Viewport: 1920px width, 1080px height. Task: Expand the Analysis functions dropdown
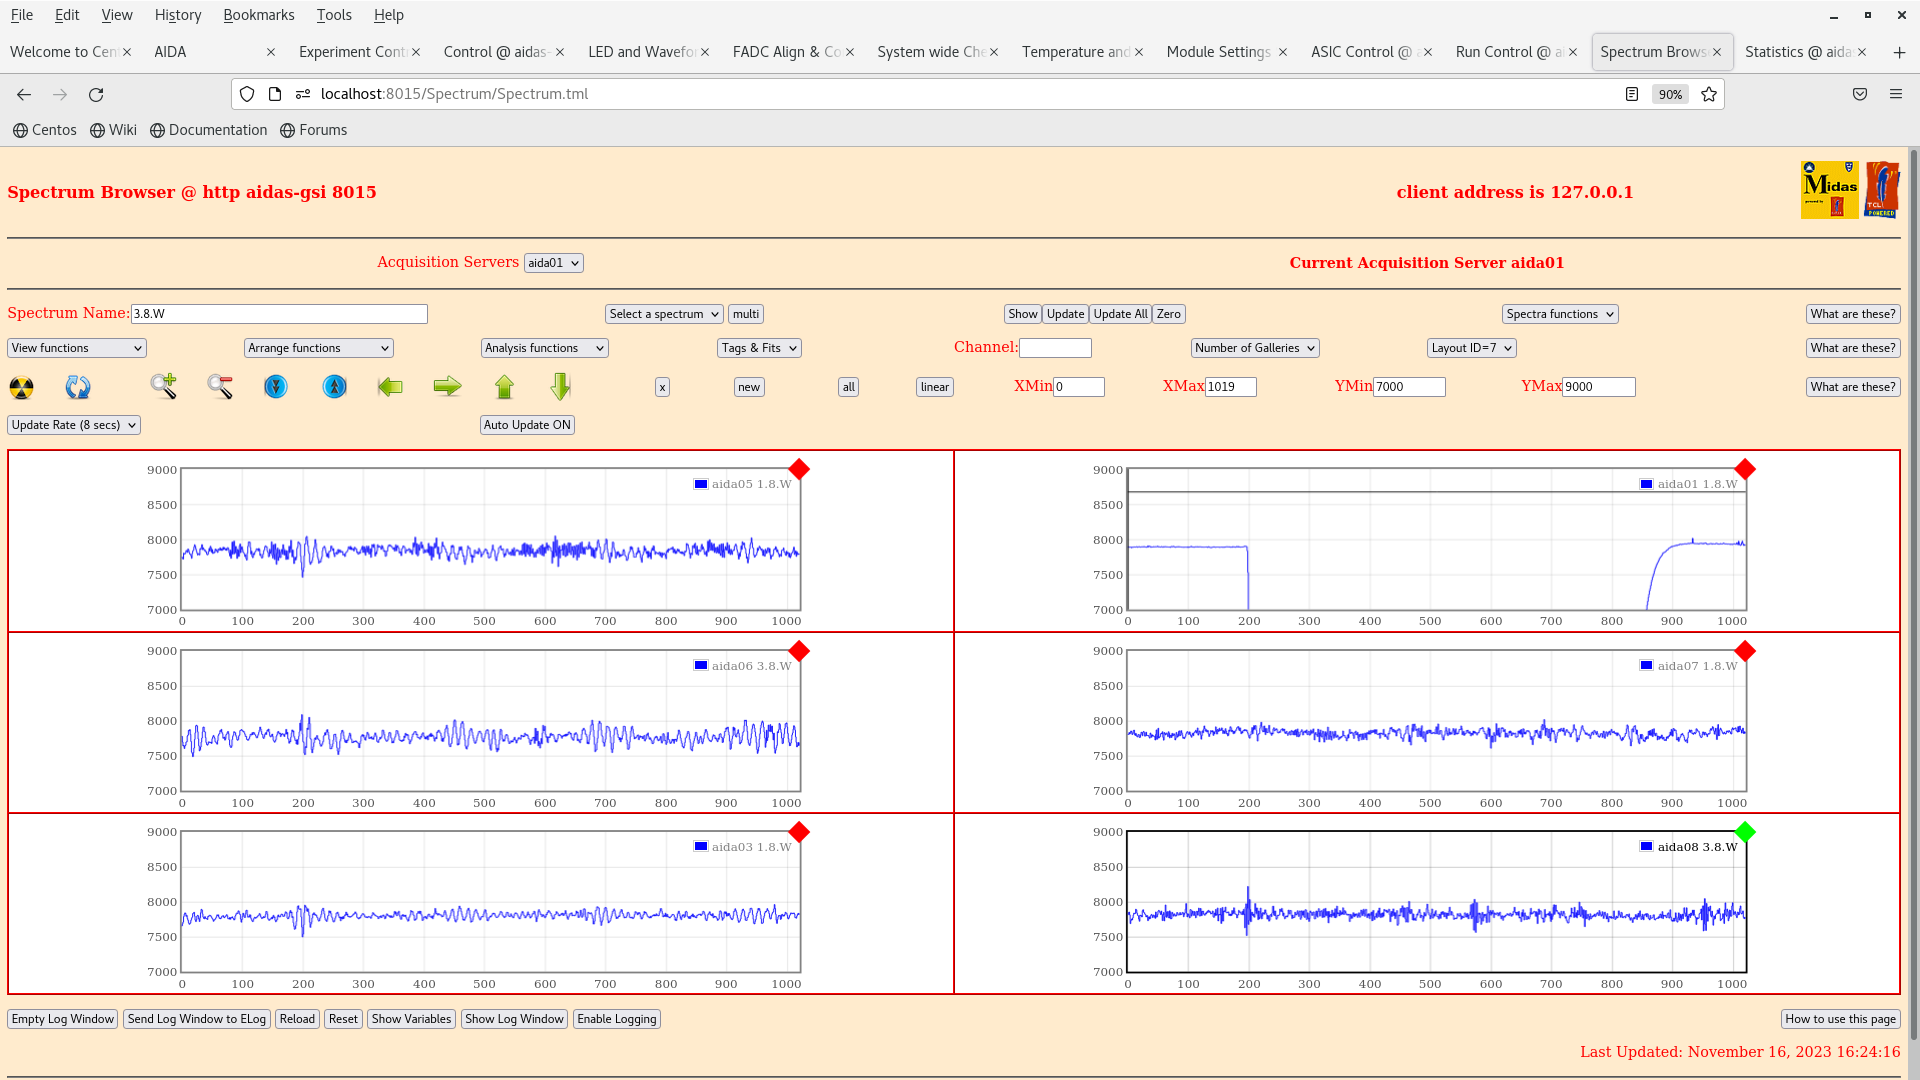544,348
